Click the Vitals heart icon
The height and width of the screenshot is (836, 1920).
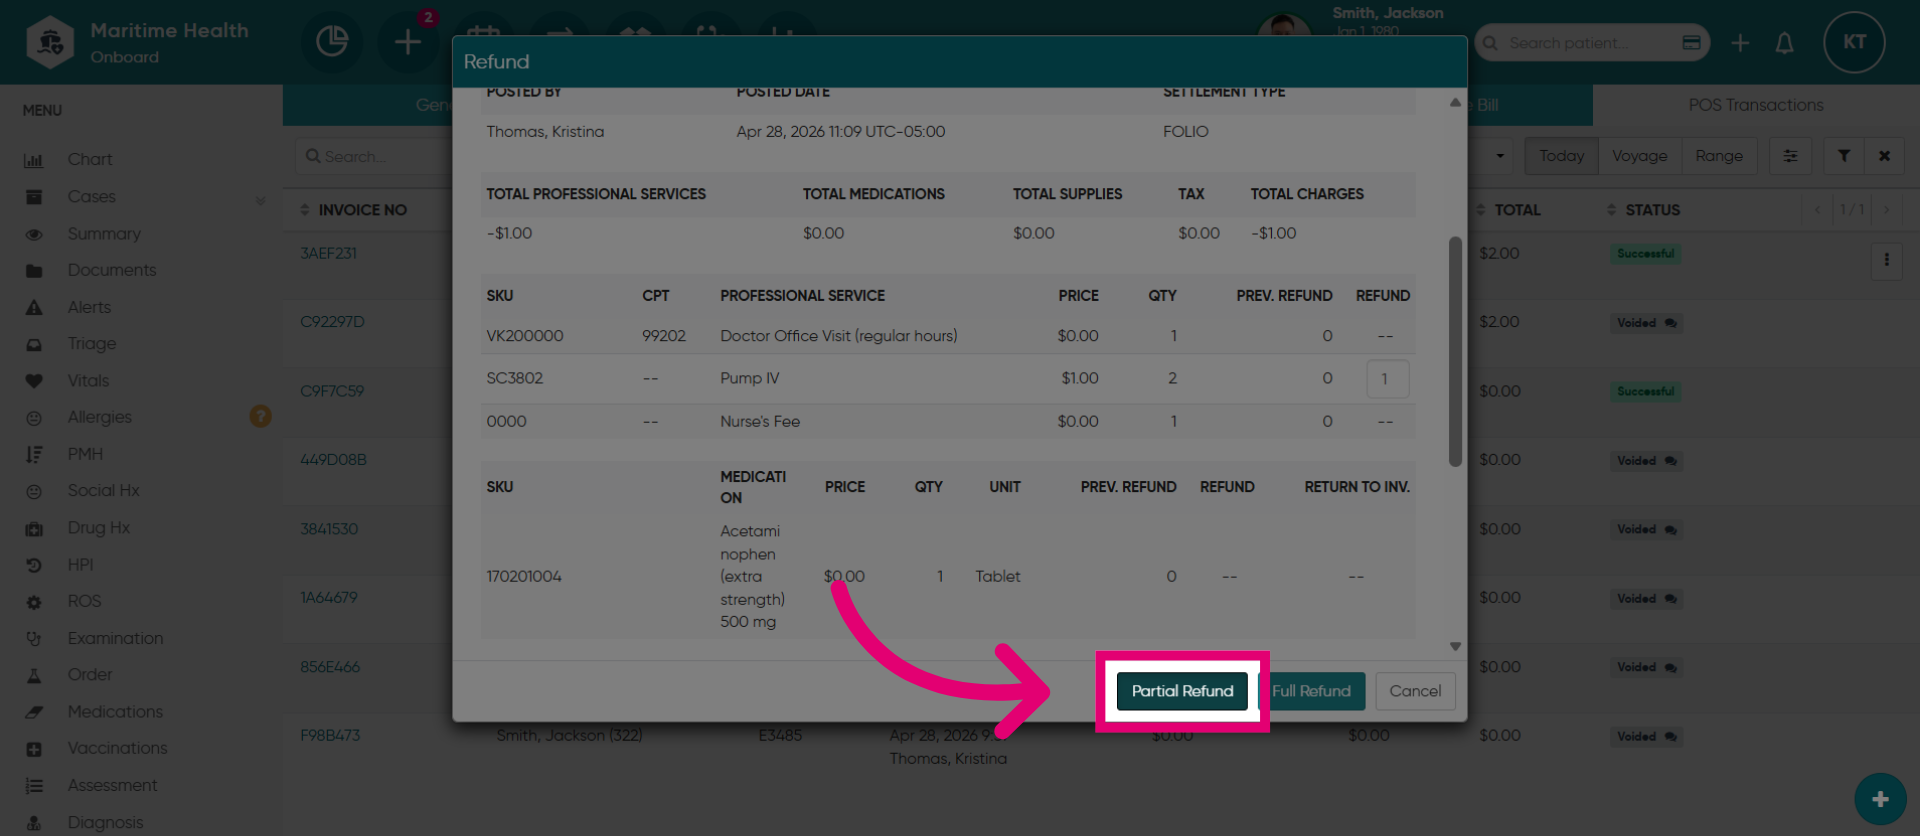[34, 381]
